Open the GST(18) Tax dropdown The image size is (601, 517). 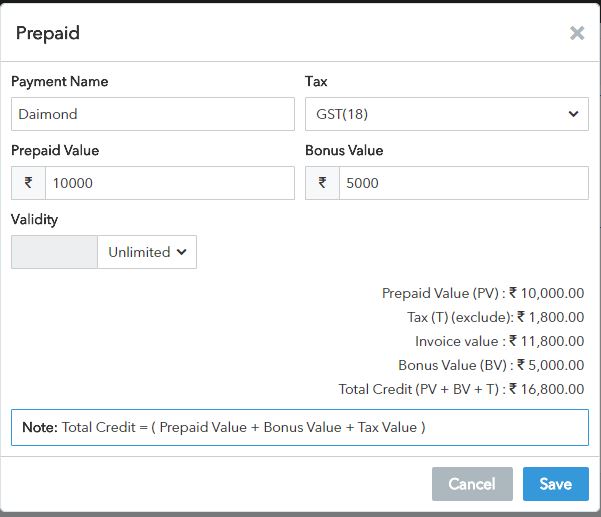(447, 114)
